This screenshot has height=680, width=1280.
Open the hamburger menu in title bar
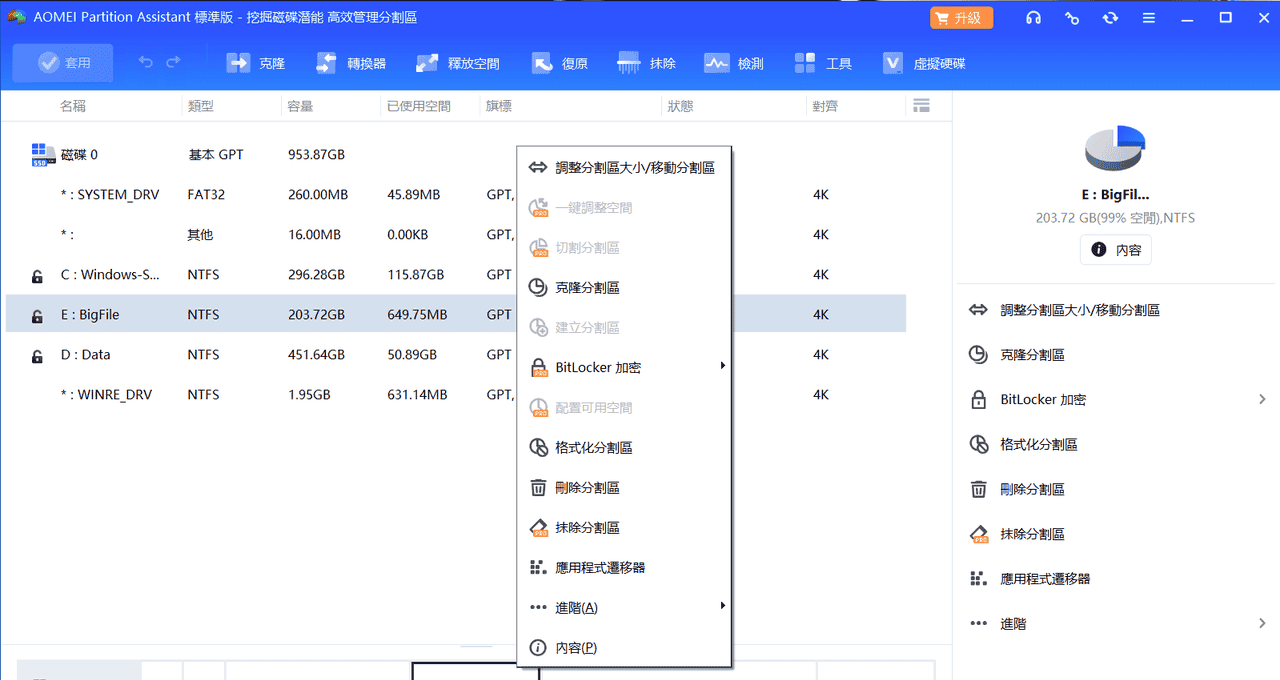pyautogui.click(x=1149, y=17)
